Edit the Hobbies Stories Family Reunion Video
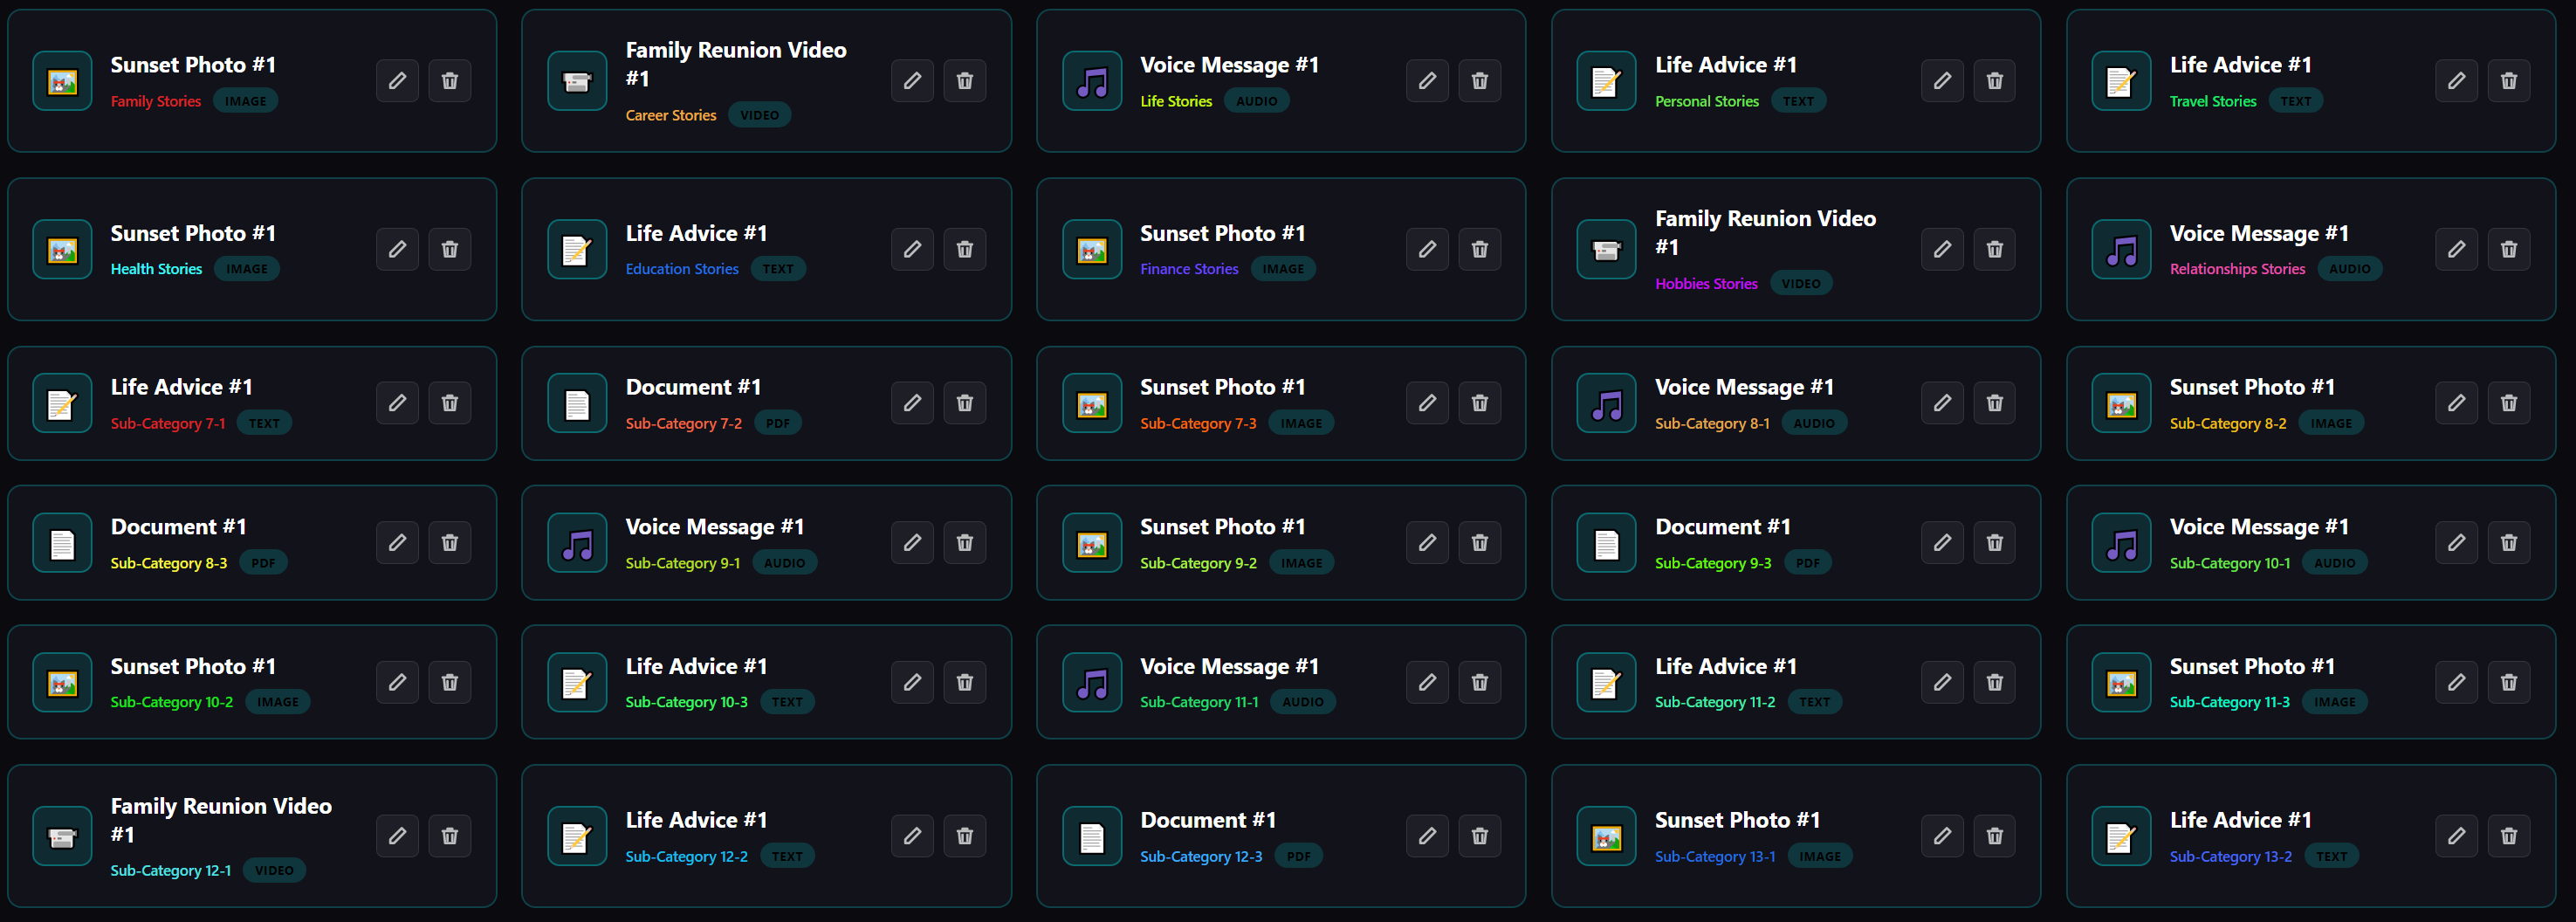The height and width of the screenshot is (922, 2576). point(1942,249)
